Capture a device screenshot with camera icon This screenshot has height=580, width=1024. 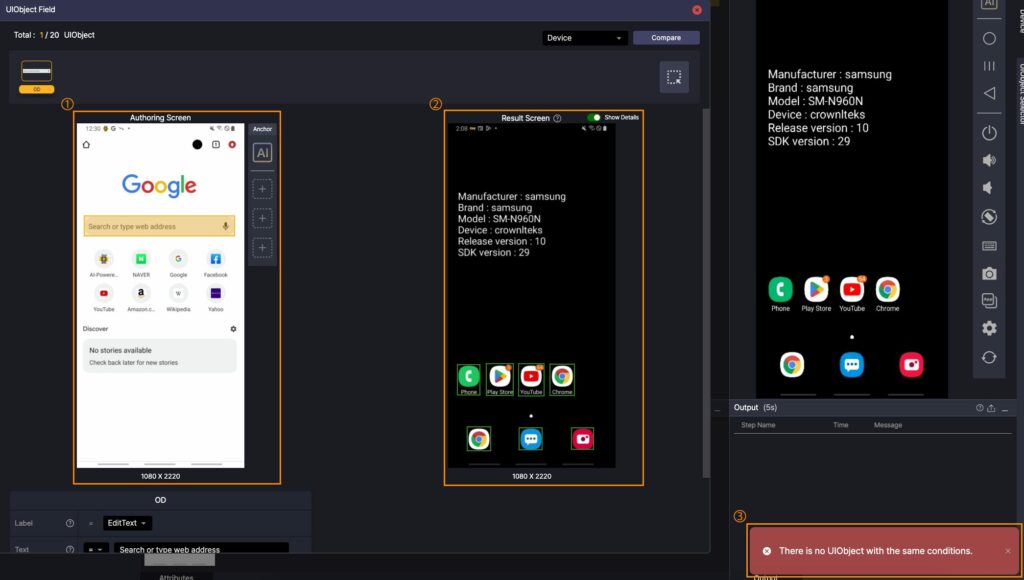[989, 274]
